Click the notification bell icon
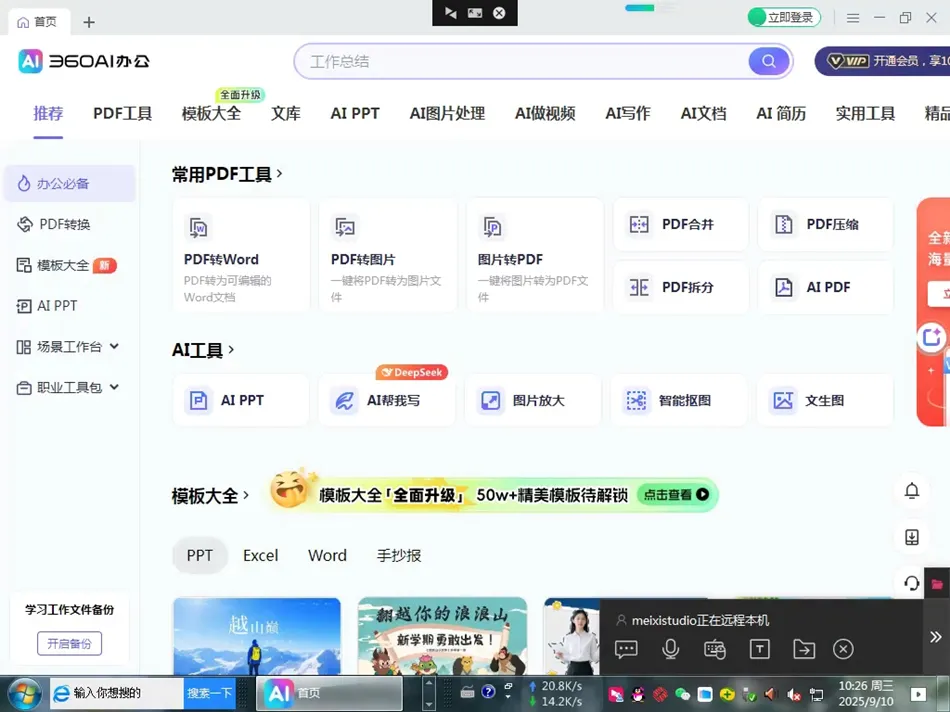The width and height of the screenshot is (950, 712). [x=912, y=491]
